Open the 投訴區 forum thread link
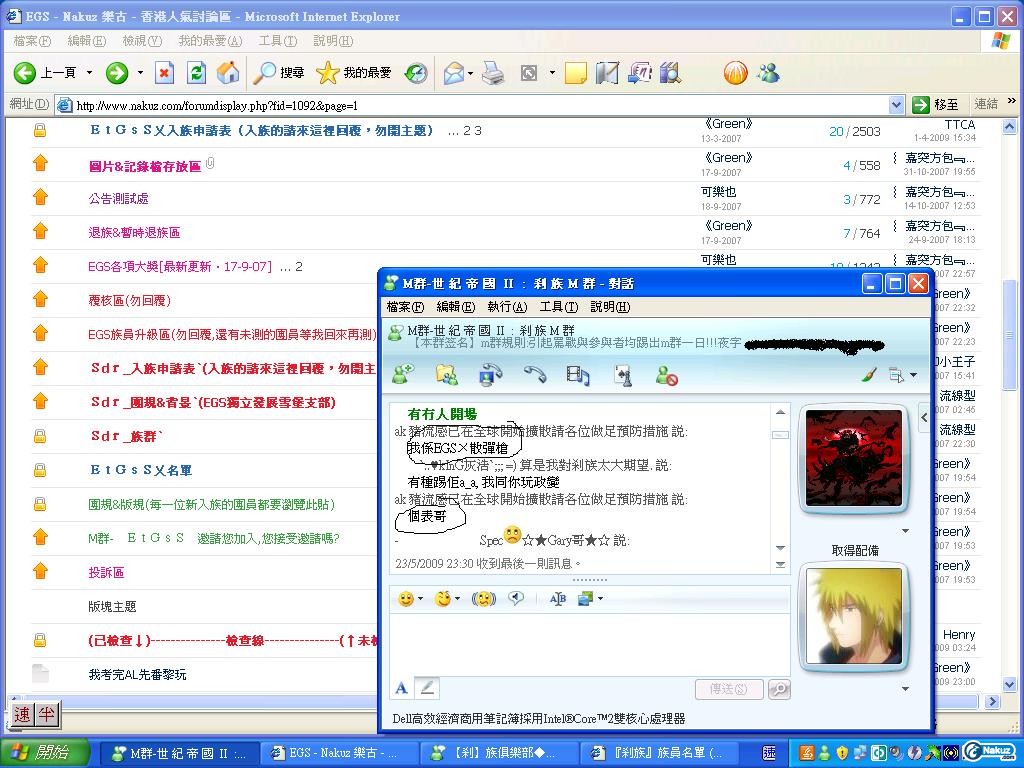 pyautogui.click(x=106, y=573)
